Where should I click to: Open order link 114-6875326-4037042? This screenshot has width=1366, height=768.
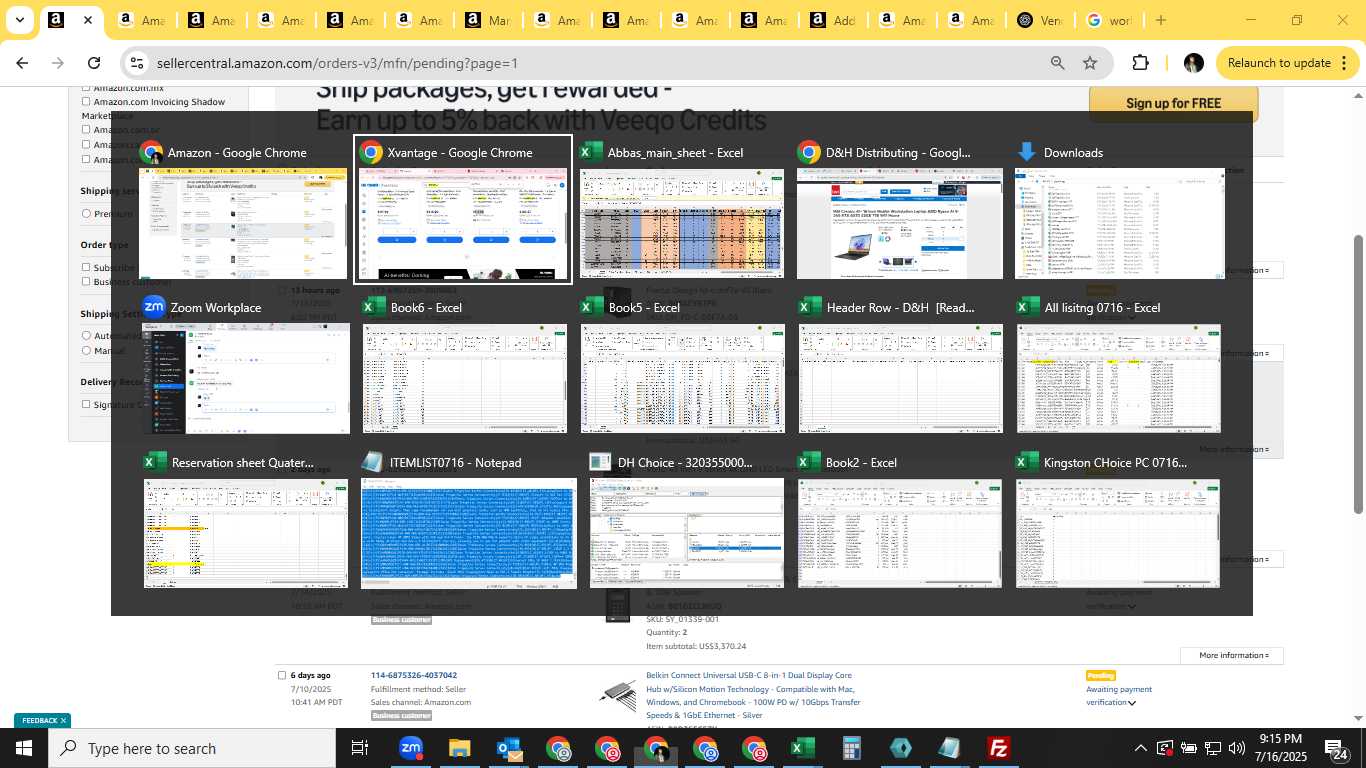414,675
